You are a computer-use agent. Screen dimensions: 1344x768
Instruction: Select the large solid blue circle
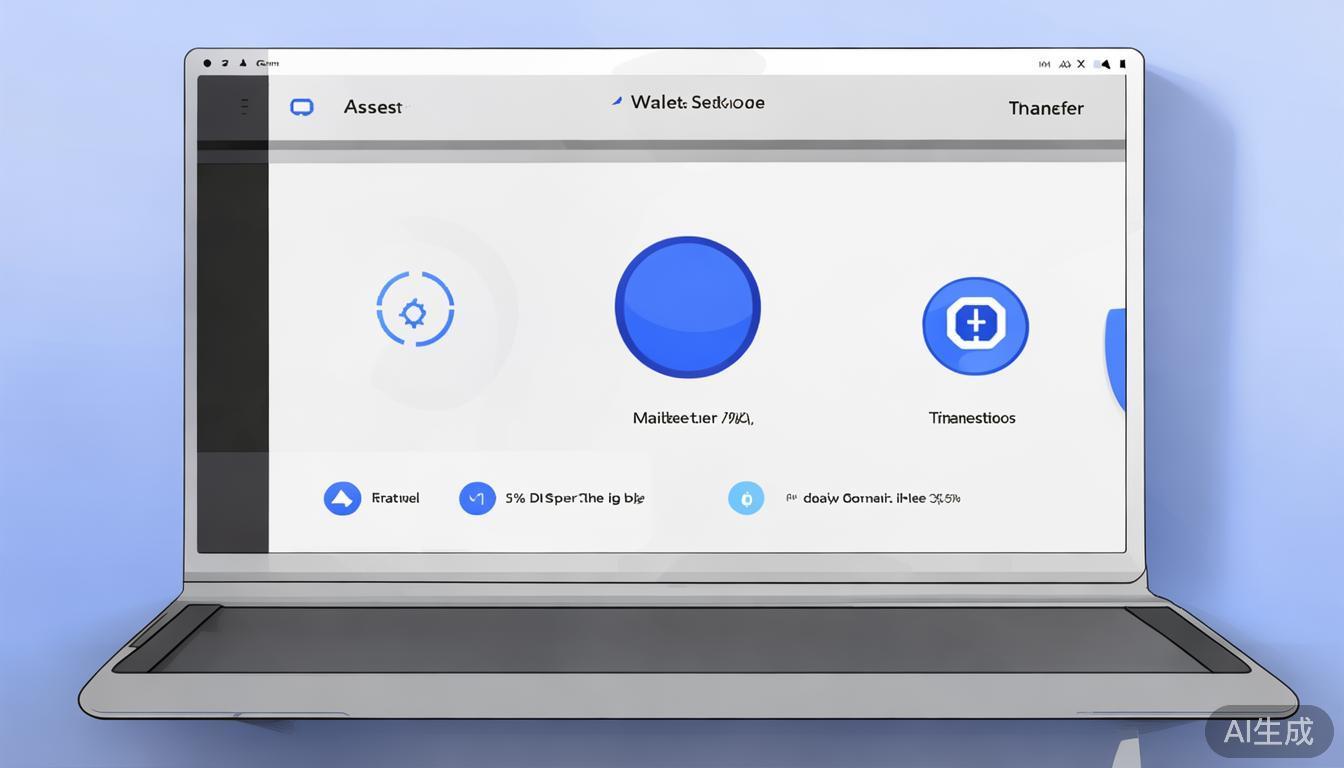687,307
